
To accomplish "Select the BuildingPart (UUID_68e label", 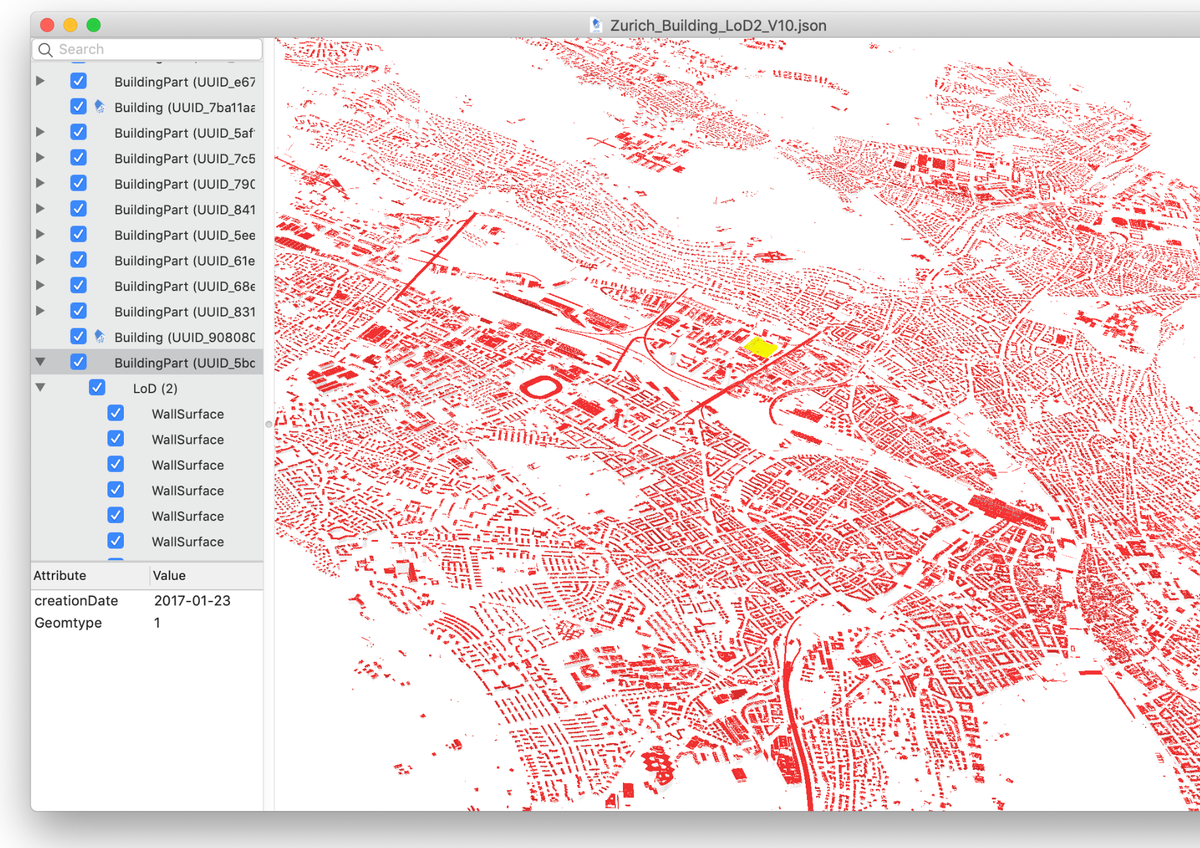I will coord(185,286).
